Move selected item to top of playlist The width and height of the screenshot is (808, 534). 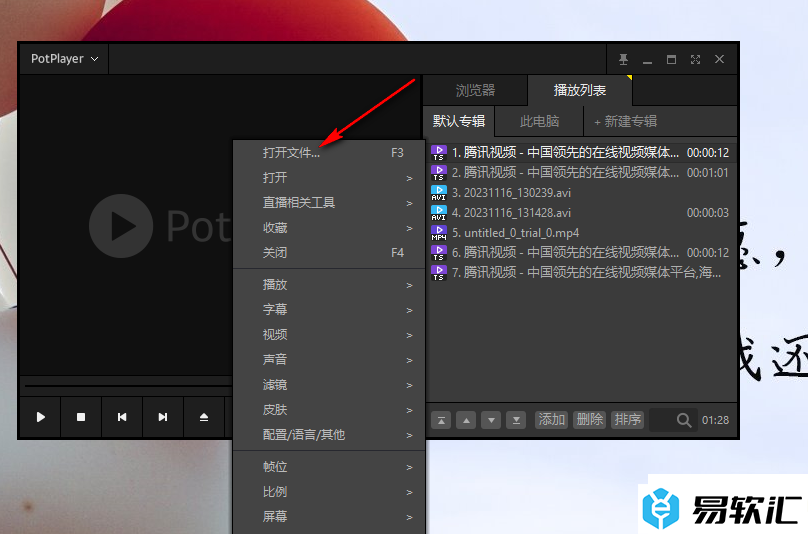(441, 420)
